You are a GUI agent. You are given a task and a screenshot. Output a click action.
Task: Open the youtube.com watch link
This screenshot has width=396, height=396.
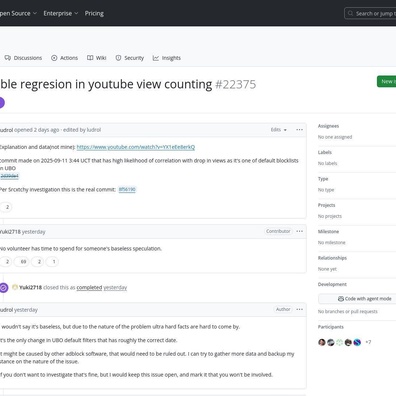coord(136,147)
